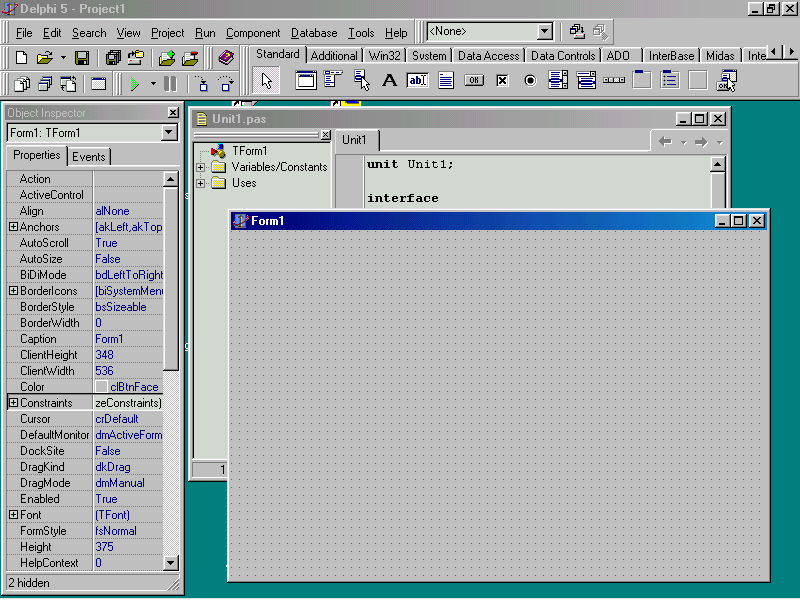Select the RadioGroup component icon
800x600 pixels.
[670, 80]
